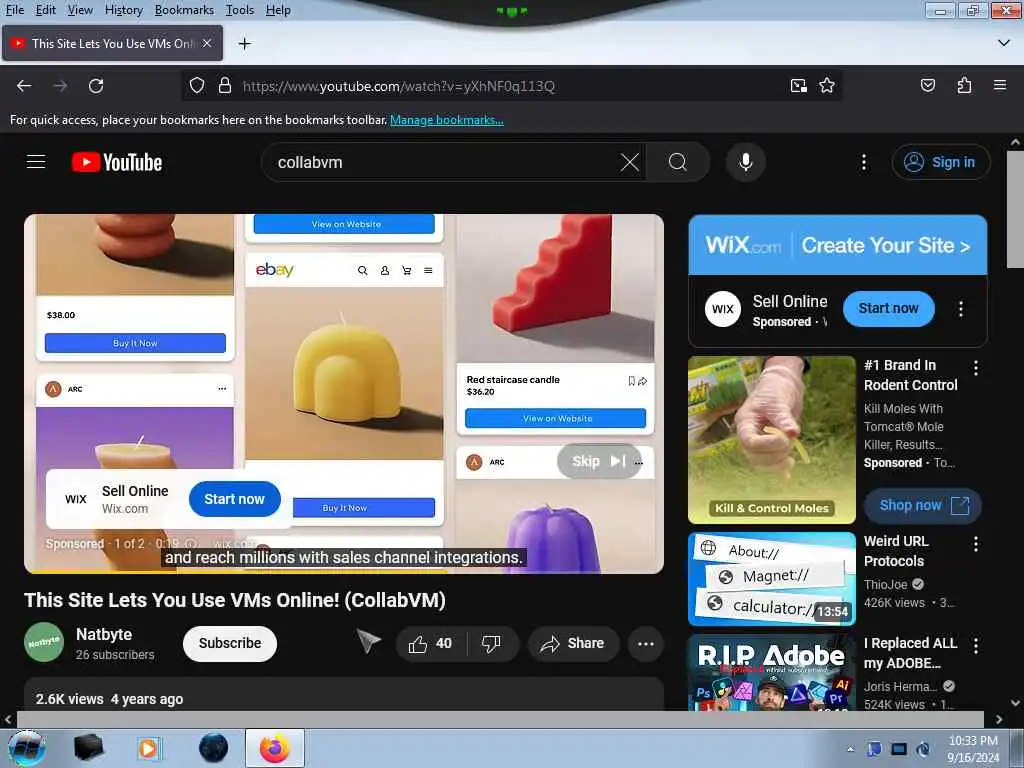
Task: Open more actions ellipsis under video
Action: tap(646, 644)
